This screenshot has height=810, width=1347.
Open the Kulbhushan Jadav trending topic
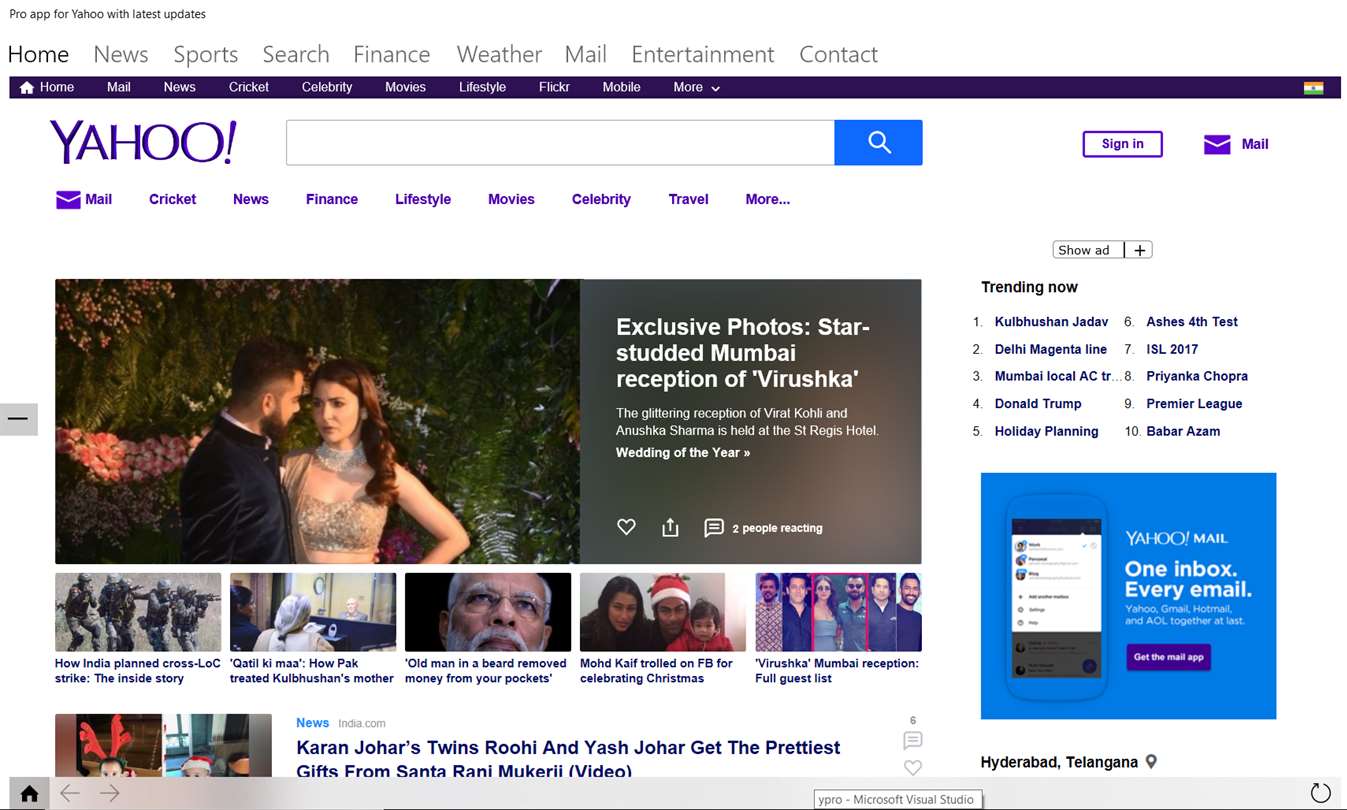tap(1051, 322)
